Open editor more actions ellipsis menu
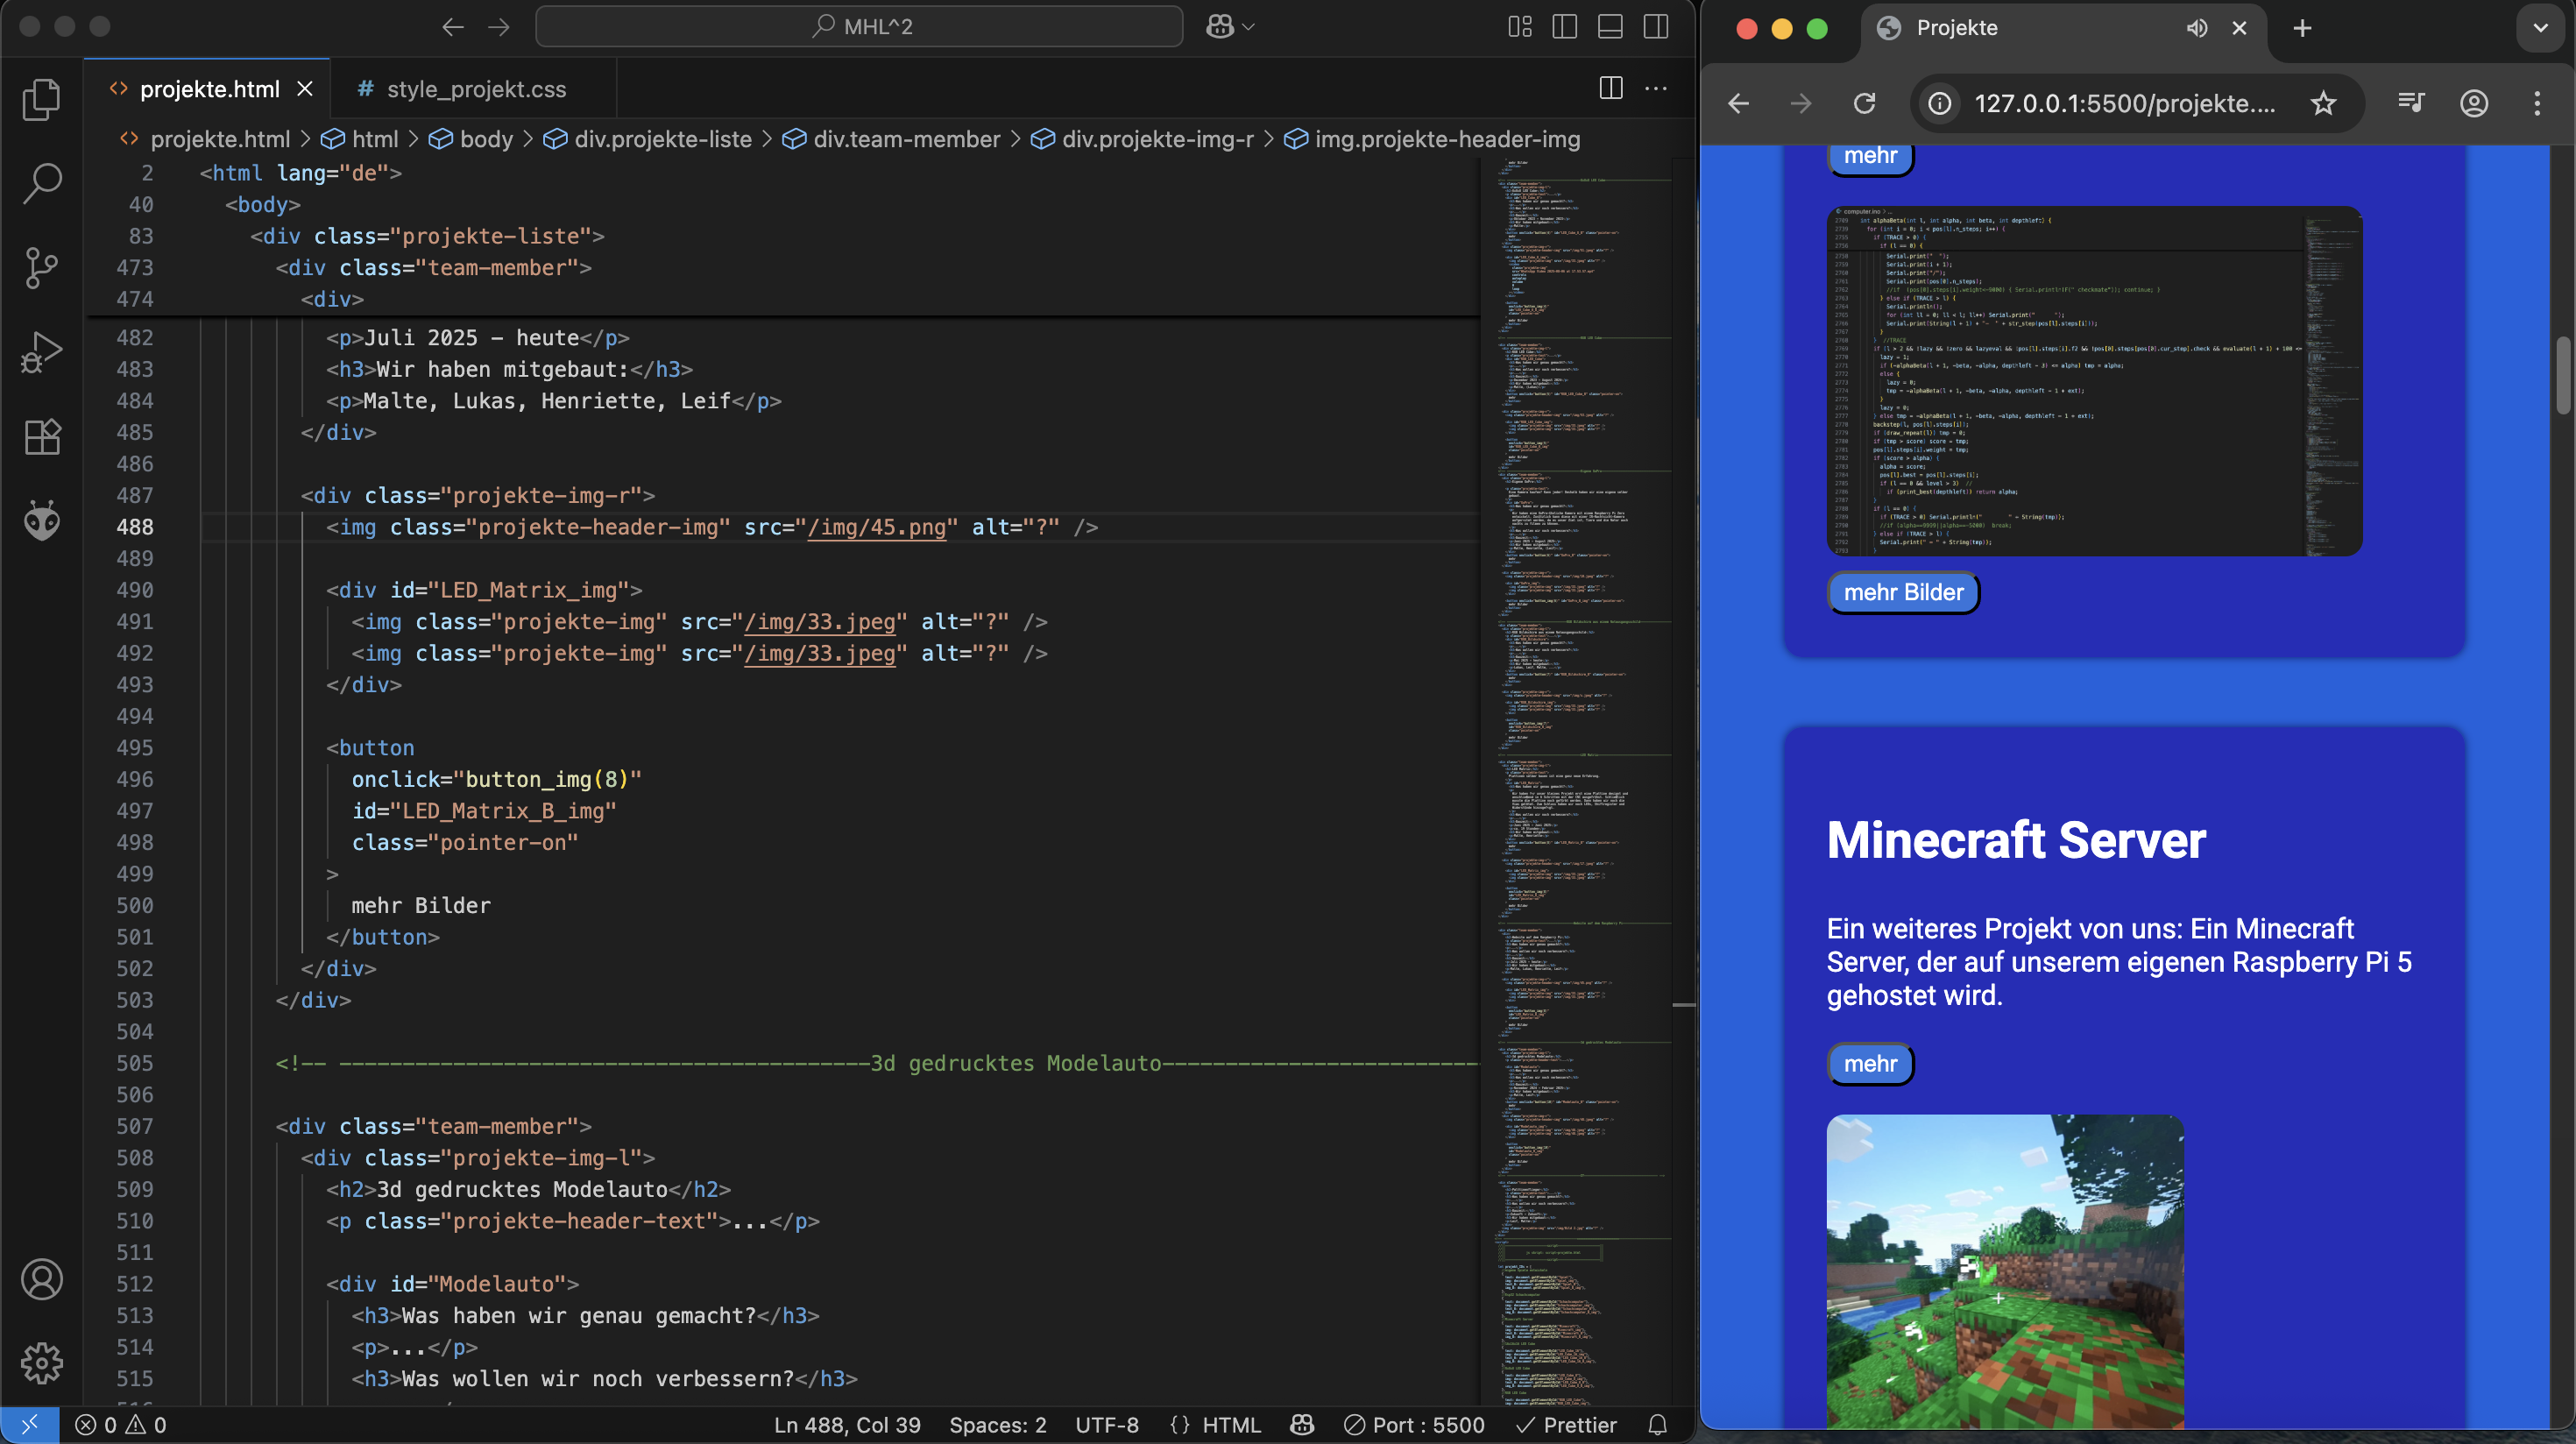Viewport: 2576px width, 1444px height. pyautogui.click(x=1656, y=88)
